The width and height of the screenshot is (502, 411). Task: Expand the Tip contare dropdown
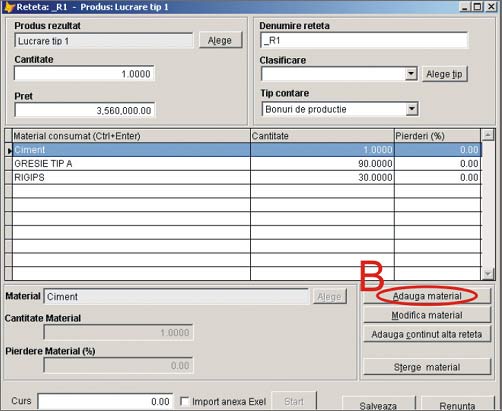click(412, 109)
